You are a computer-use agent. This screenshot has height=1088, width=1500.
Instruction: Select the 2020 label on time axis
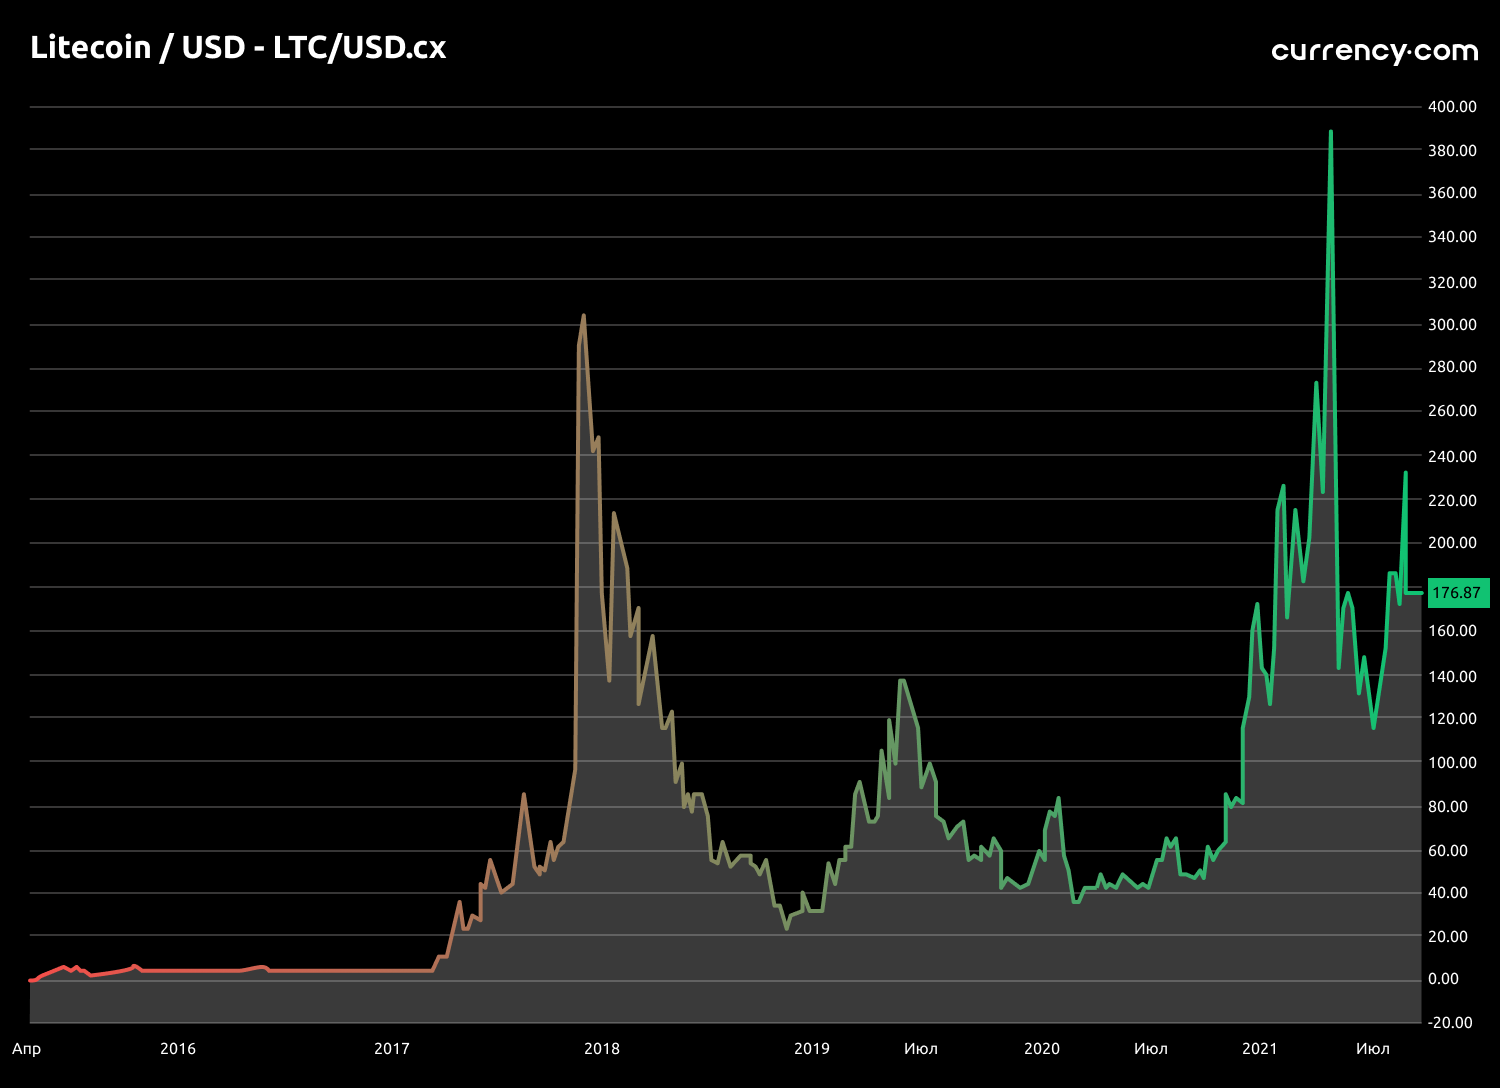[1042, 1048]
